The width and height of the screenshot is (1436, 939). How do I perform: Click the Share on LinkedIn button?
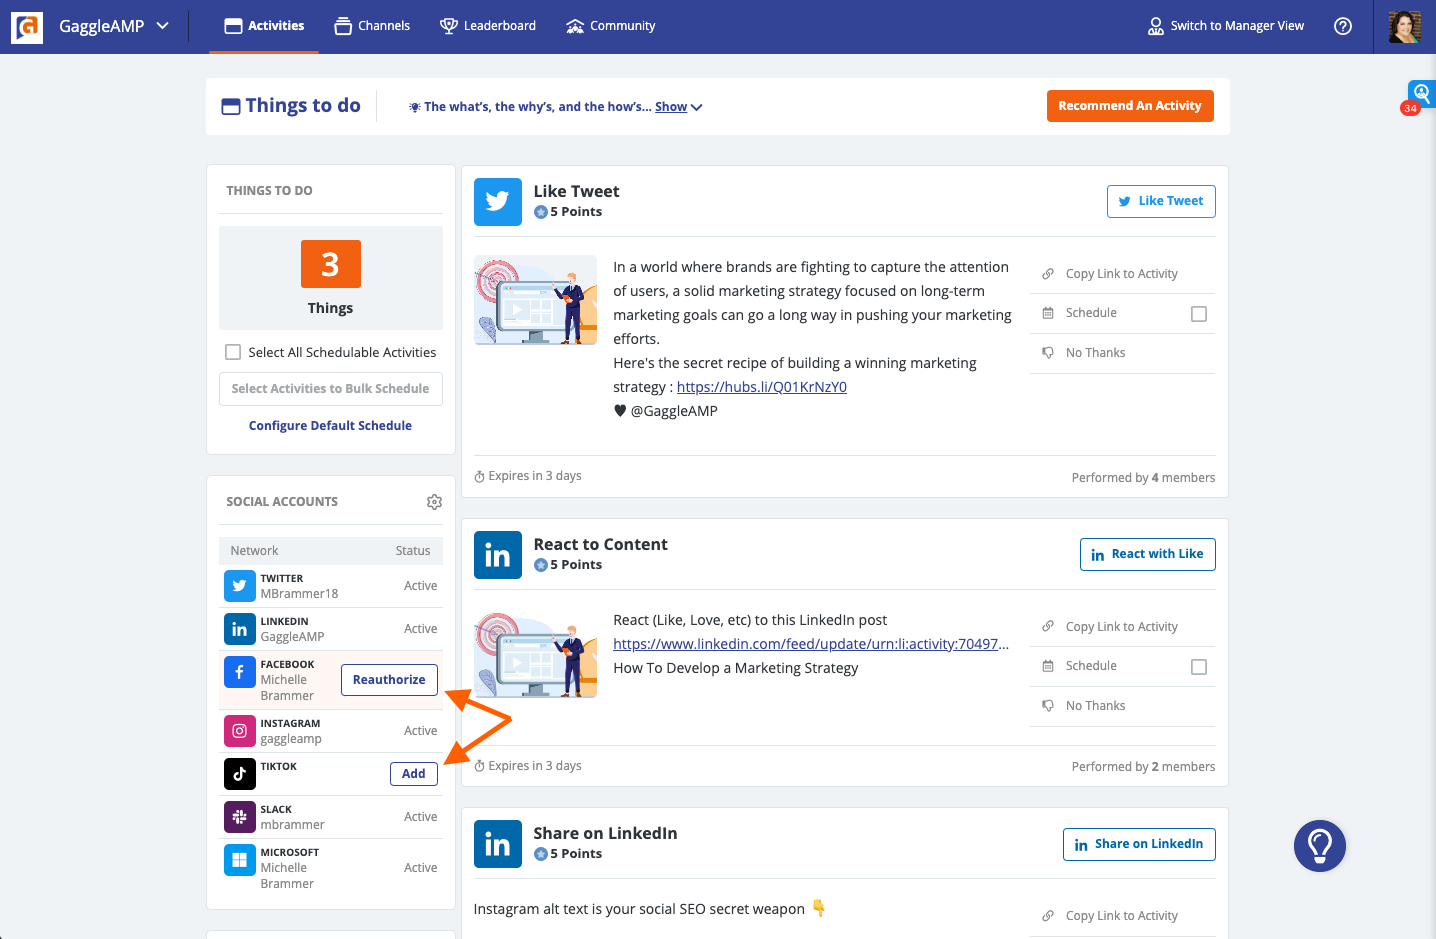pyautogui.click(x=1139, y=844)
